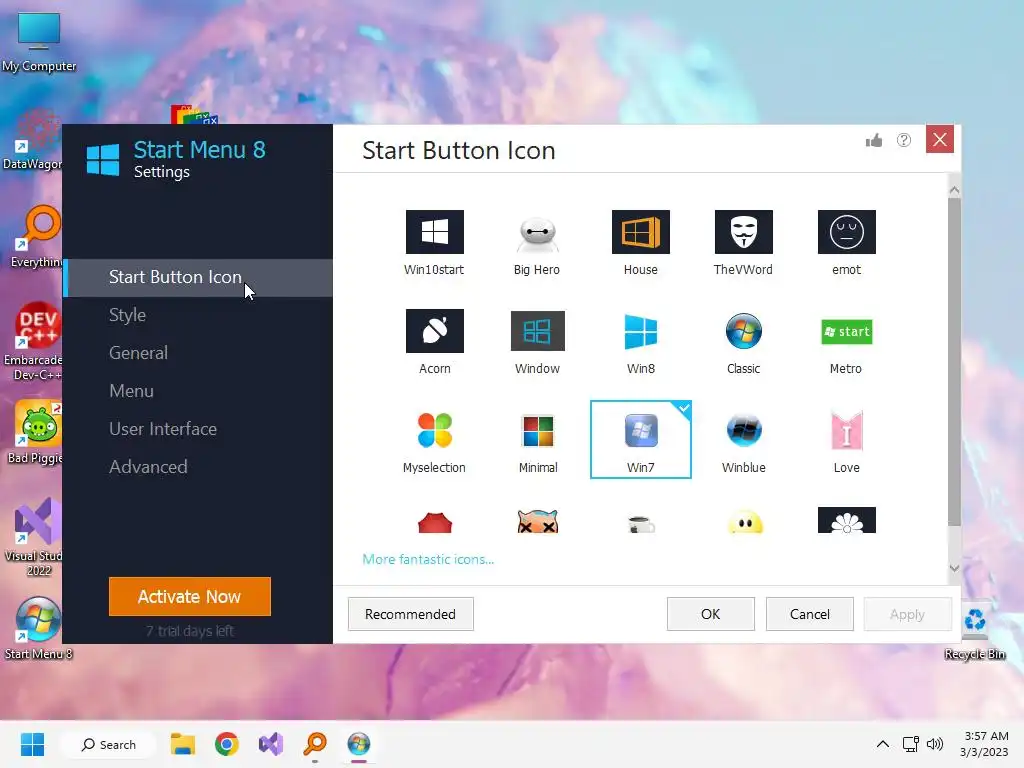Viewport: 1024px width, 768px height.
Task: Click the selected Win7 icon
Action: (641, 440)
